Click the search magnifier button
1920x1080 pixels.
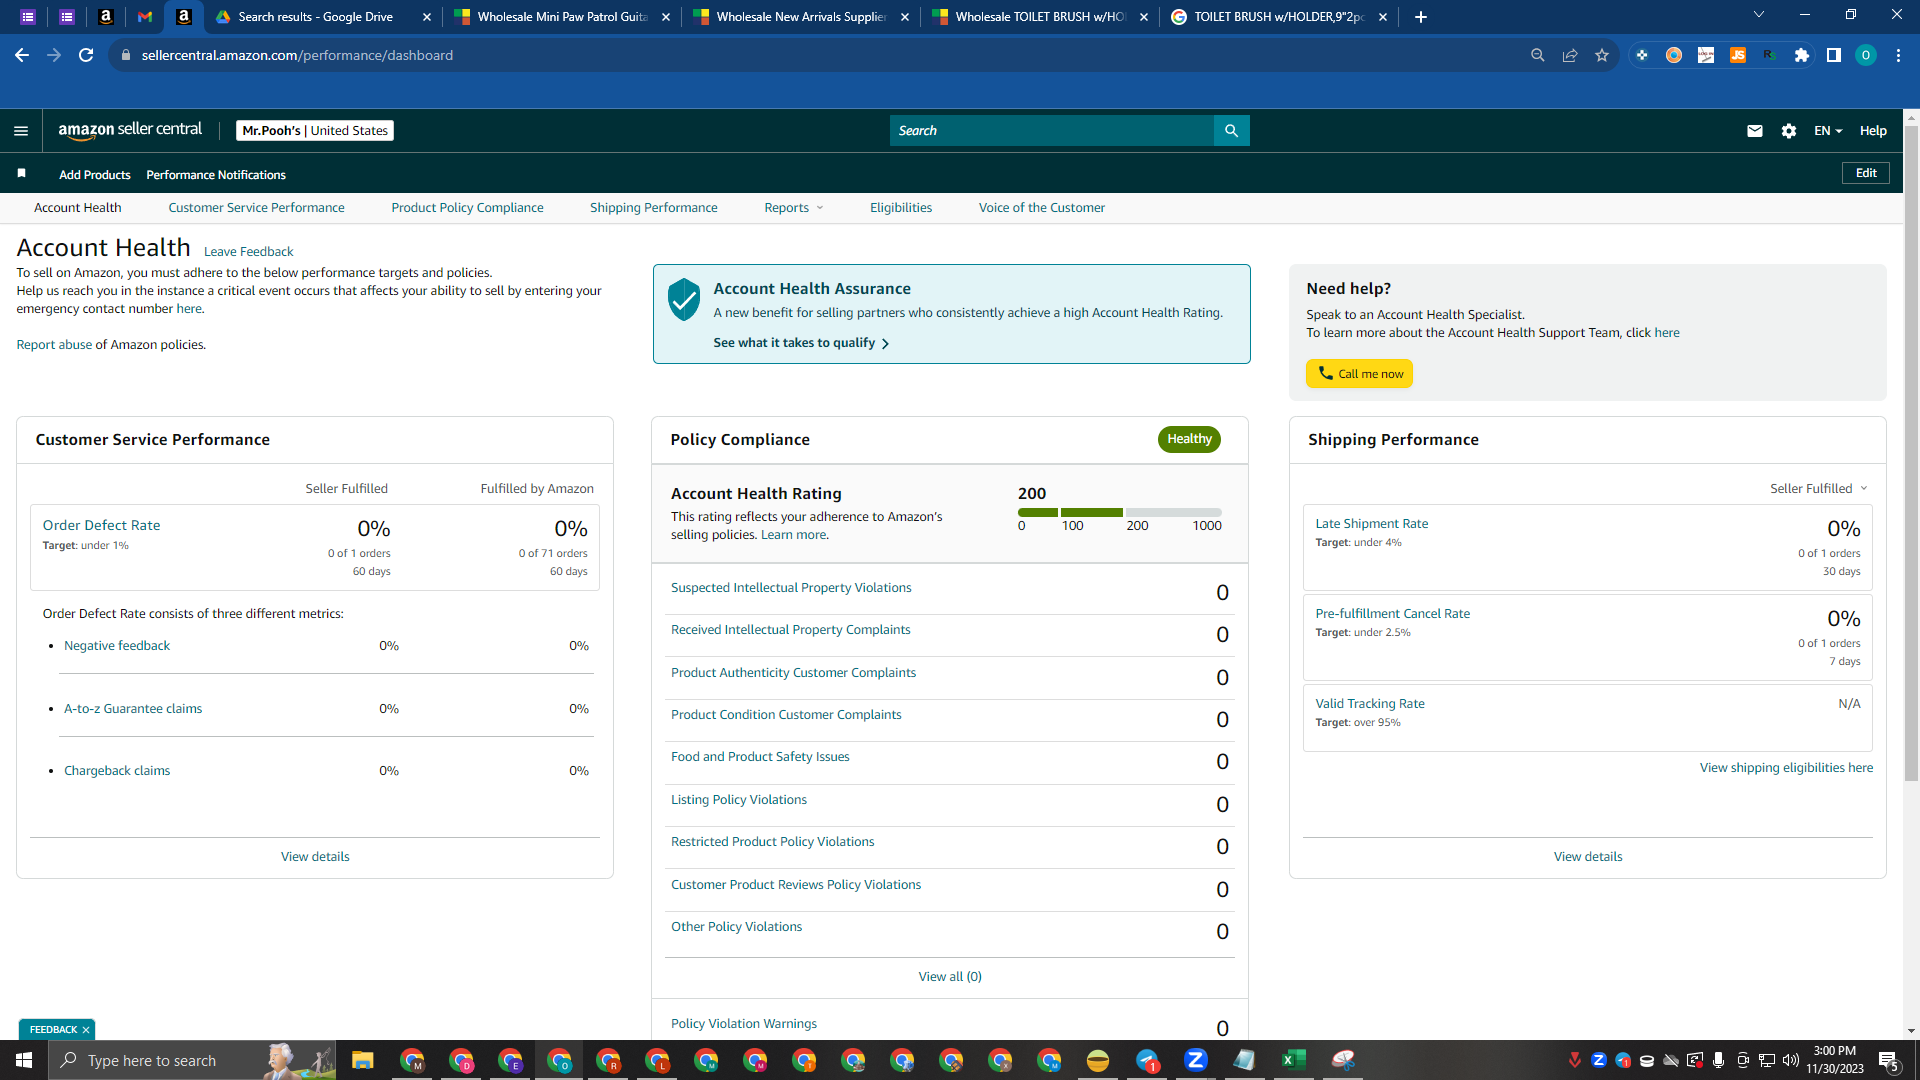click(x=1231, y=131)
